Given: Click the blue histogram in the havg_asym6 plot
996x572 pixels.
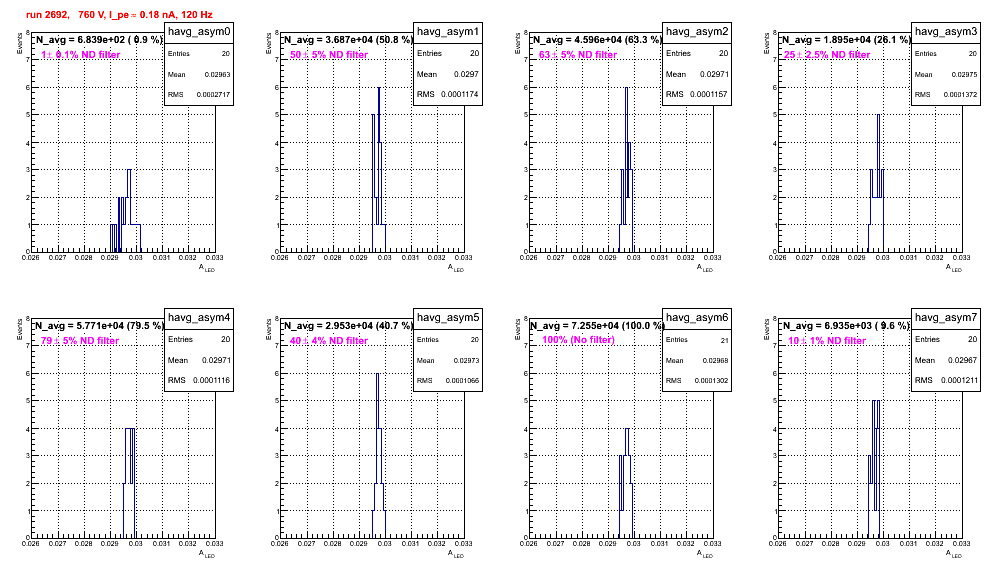Looking at the screenshot, I should 626,483.
